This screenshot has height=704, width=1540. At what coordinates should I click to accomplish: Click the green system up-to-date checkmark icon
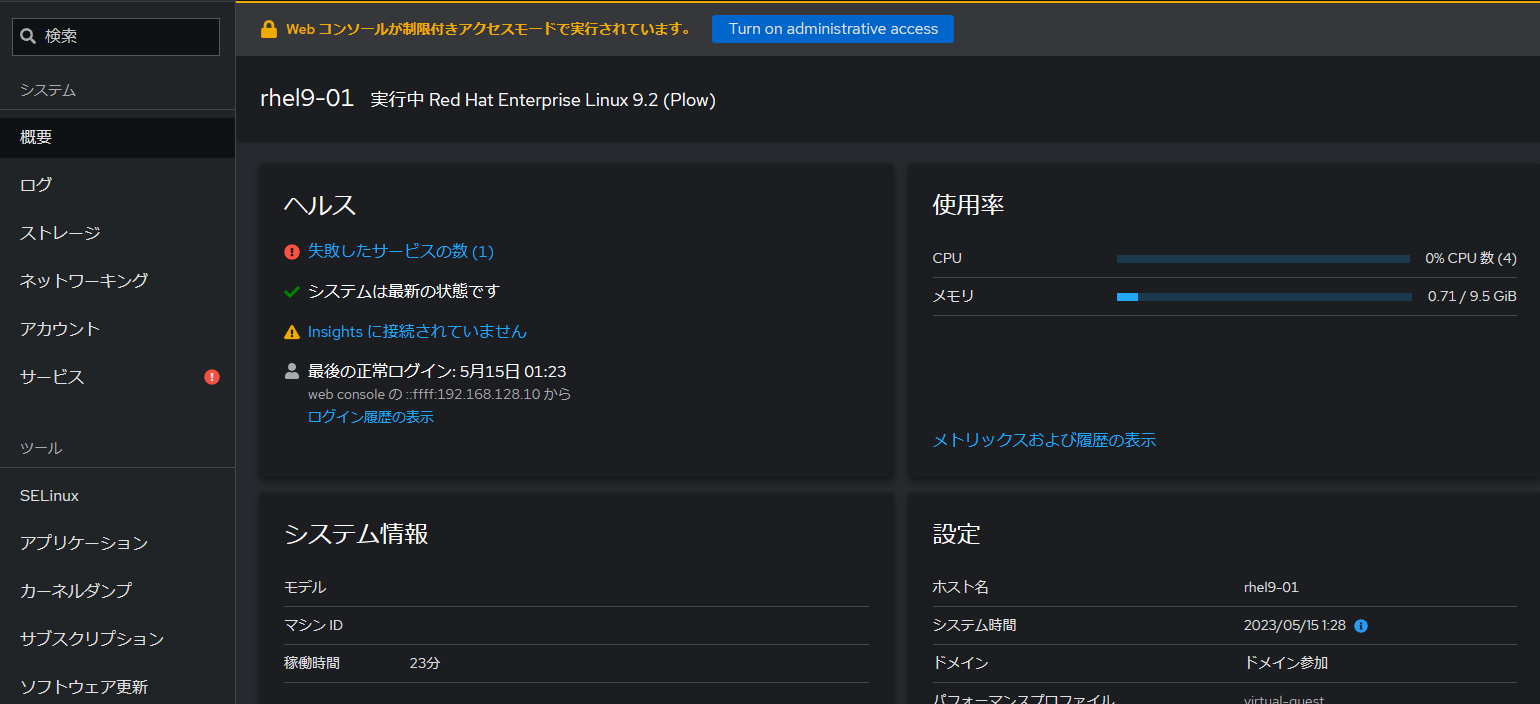point(291,290)
